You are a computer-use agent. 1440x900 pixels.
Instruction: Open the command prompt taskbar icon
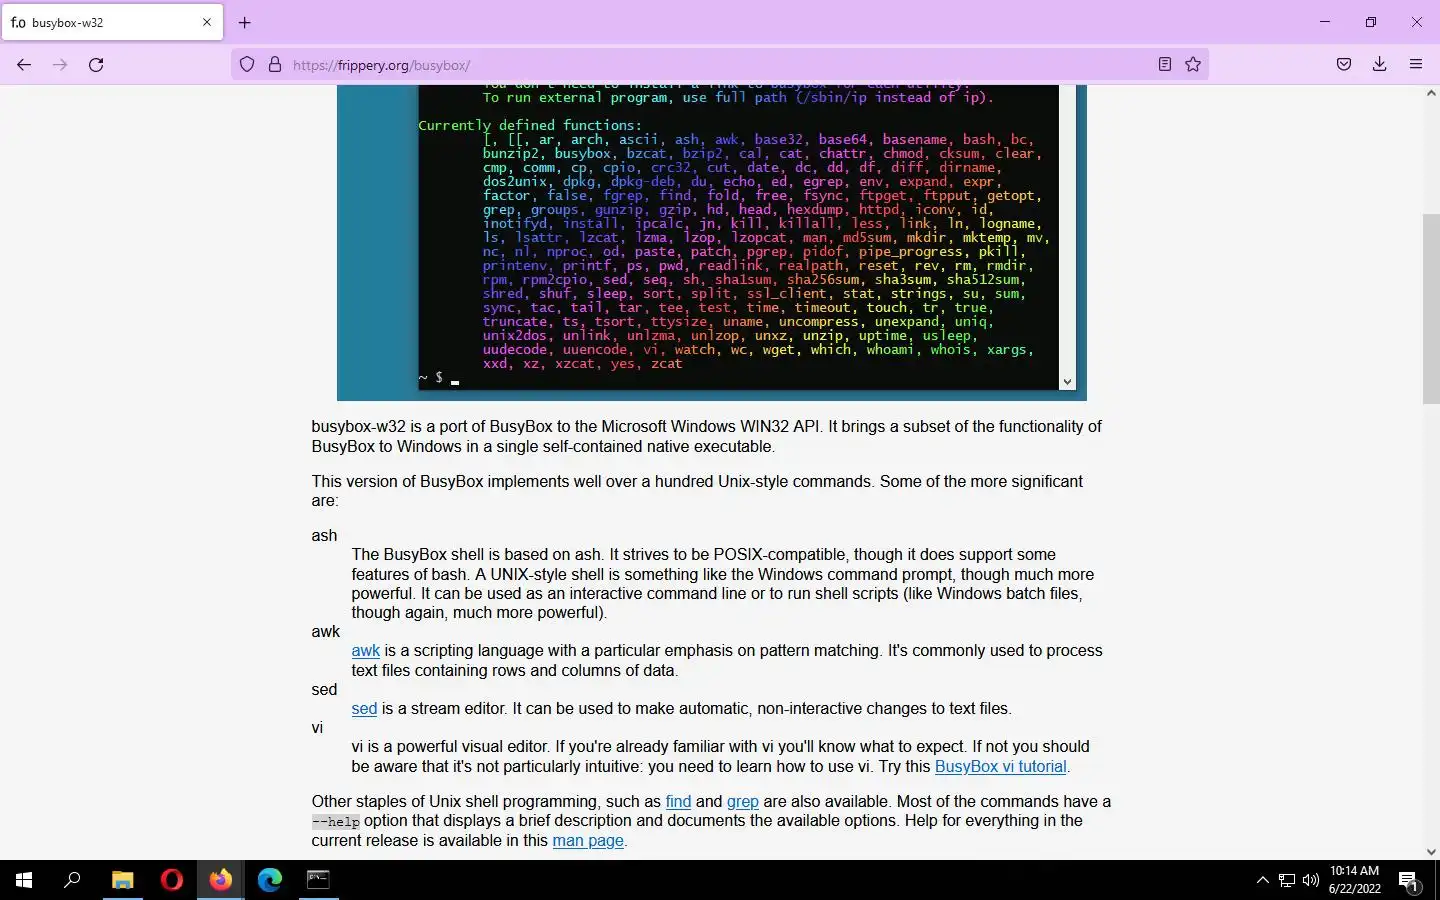click(318, 880)
